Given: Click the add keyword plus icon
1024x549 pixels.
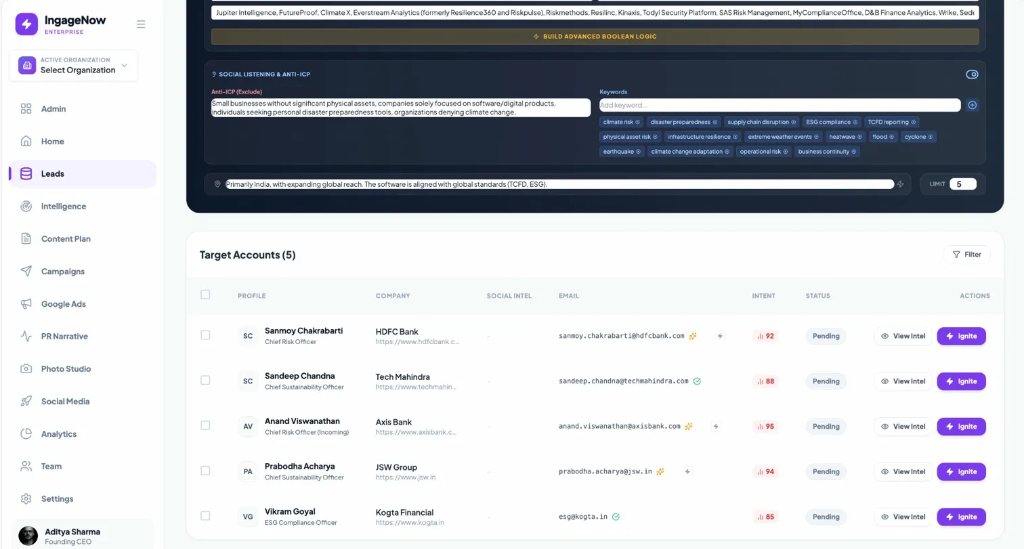Looking at the screenshot, I should pos(972,105).
